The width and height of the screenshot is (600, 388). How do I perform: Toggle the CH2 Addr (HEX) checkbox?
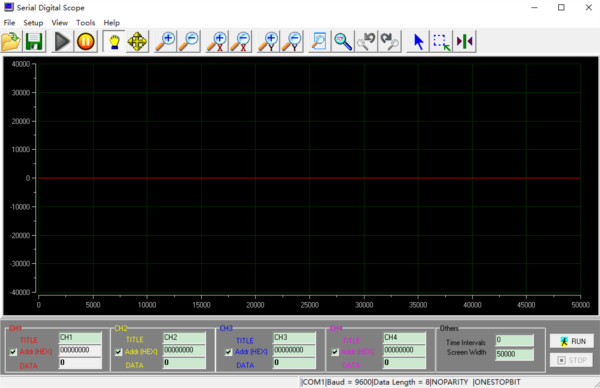119,352
